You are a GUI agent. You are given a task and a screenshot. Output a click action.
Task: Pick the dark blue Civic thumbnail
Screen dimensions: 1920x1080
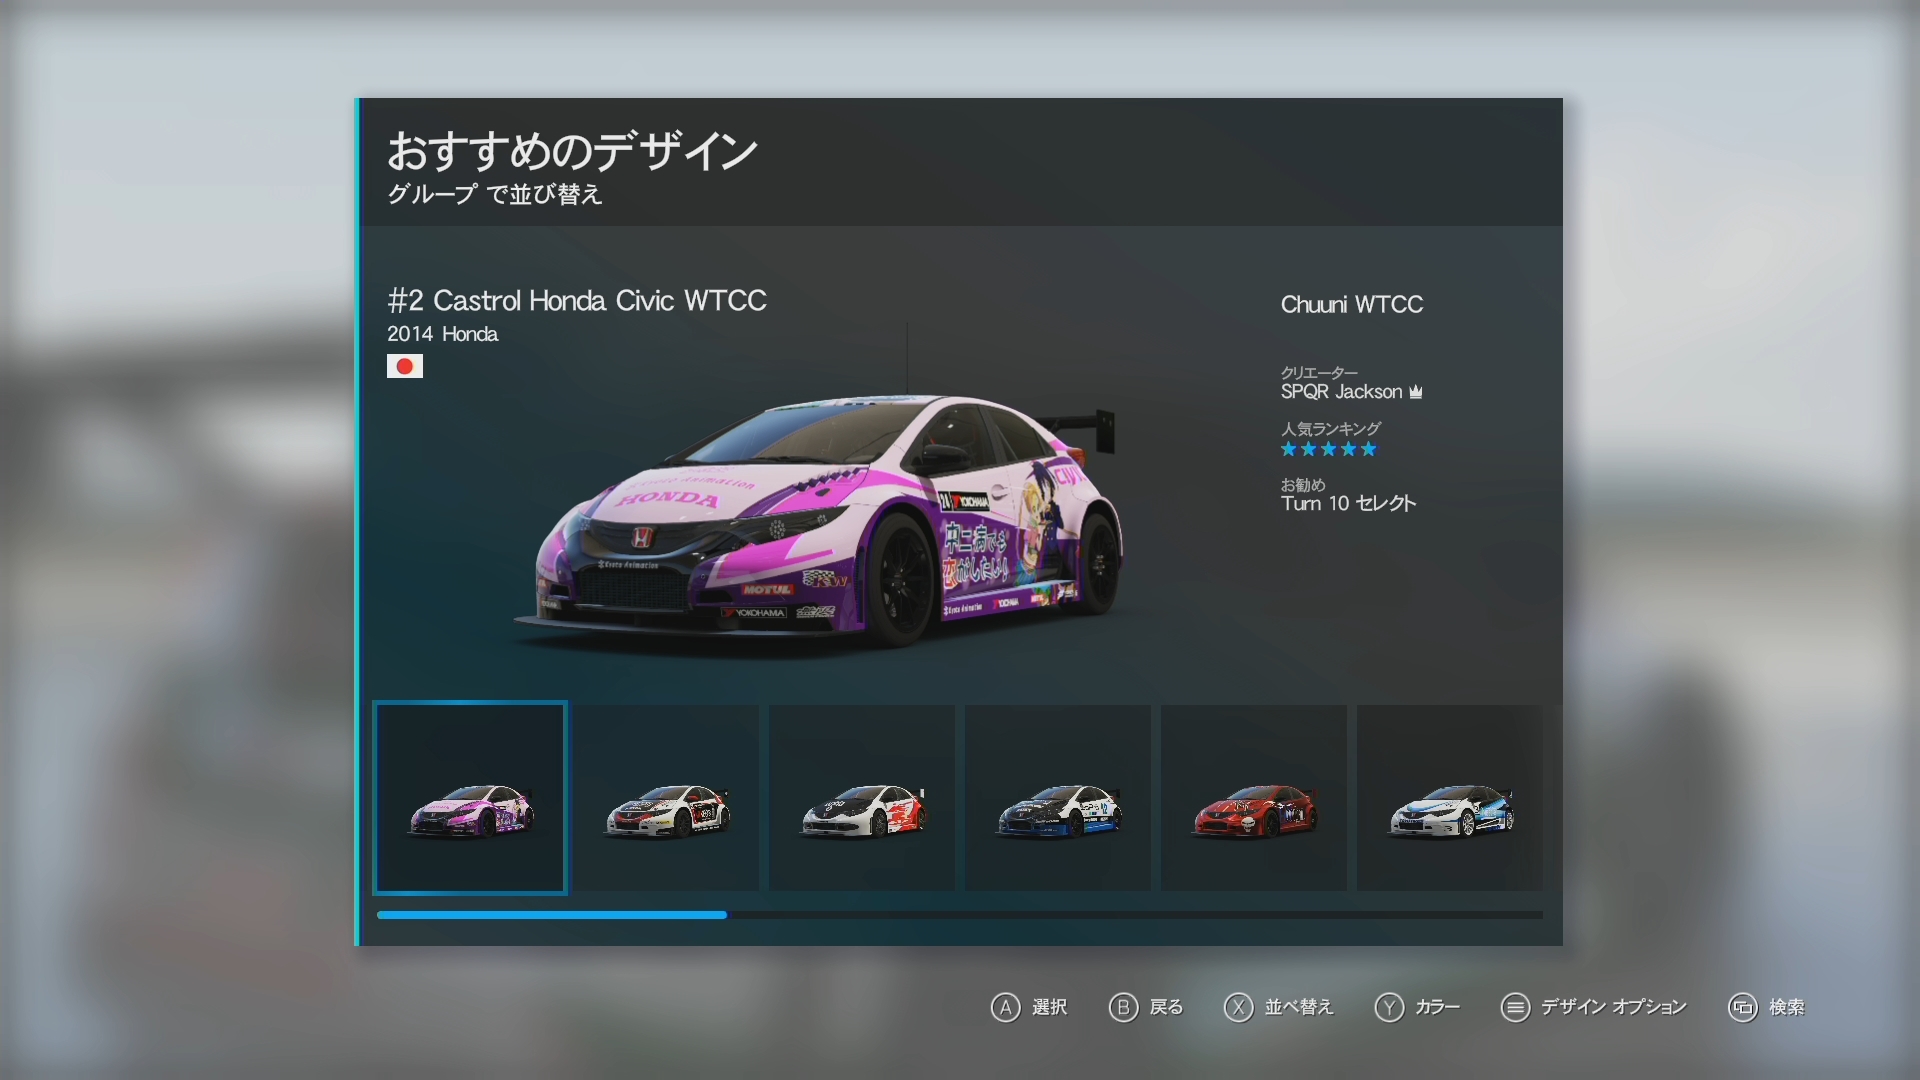click(x=1058, y=798)
